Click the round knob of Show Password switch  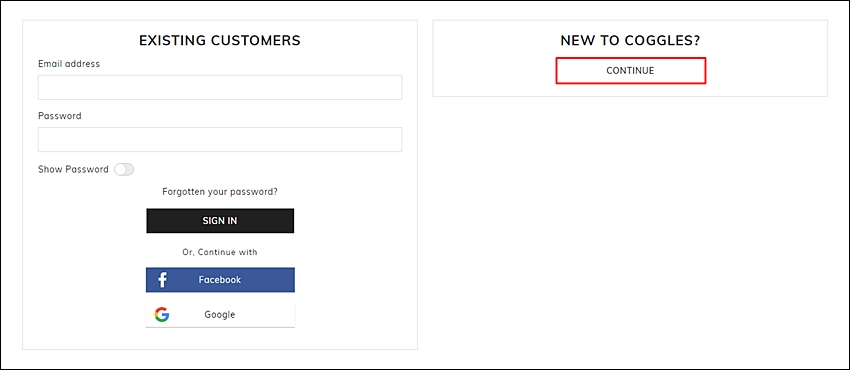tap(120, 170)
